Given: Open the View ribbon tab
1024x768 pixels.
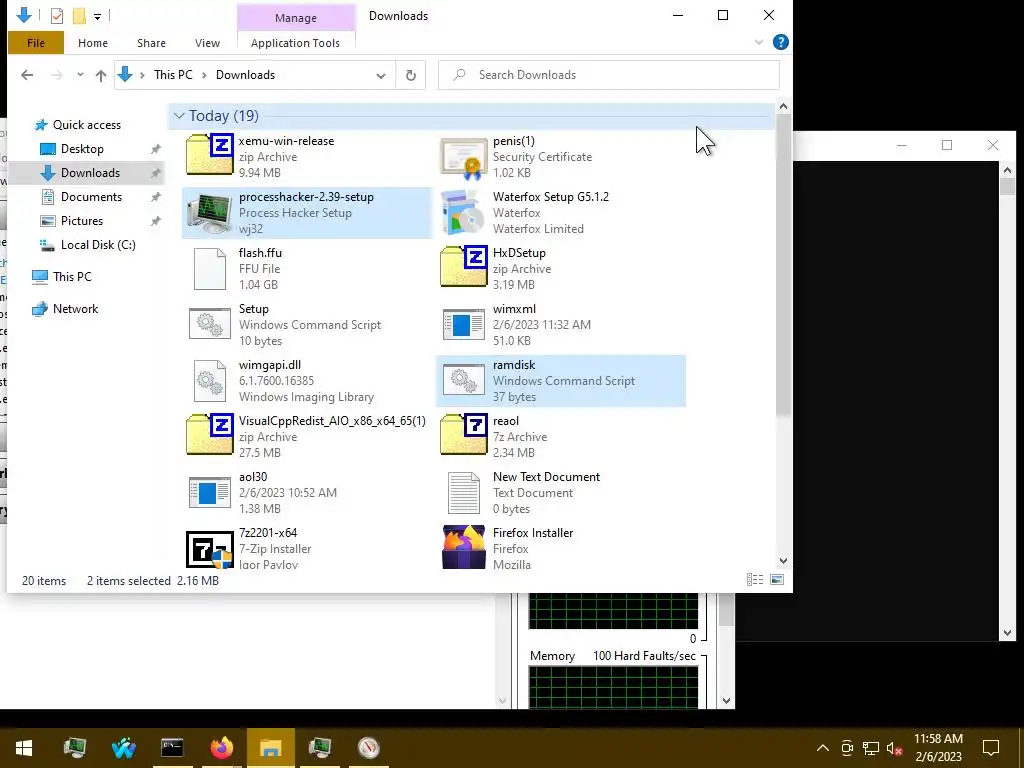Looking at the screenshot, I should click(207, 43).
